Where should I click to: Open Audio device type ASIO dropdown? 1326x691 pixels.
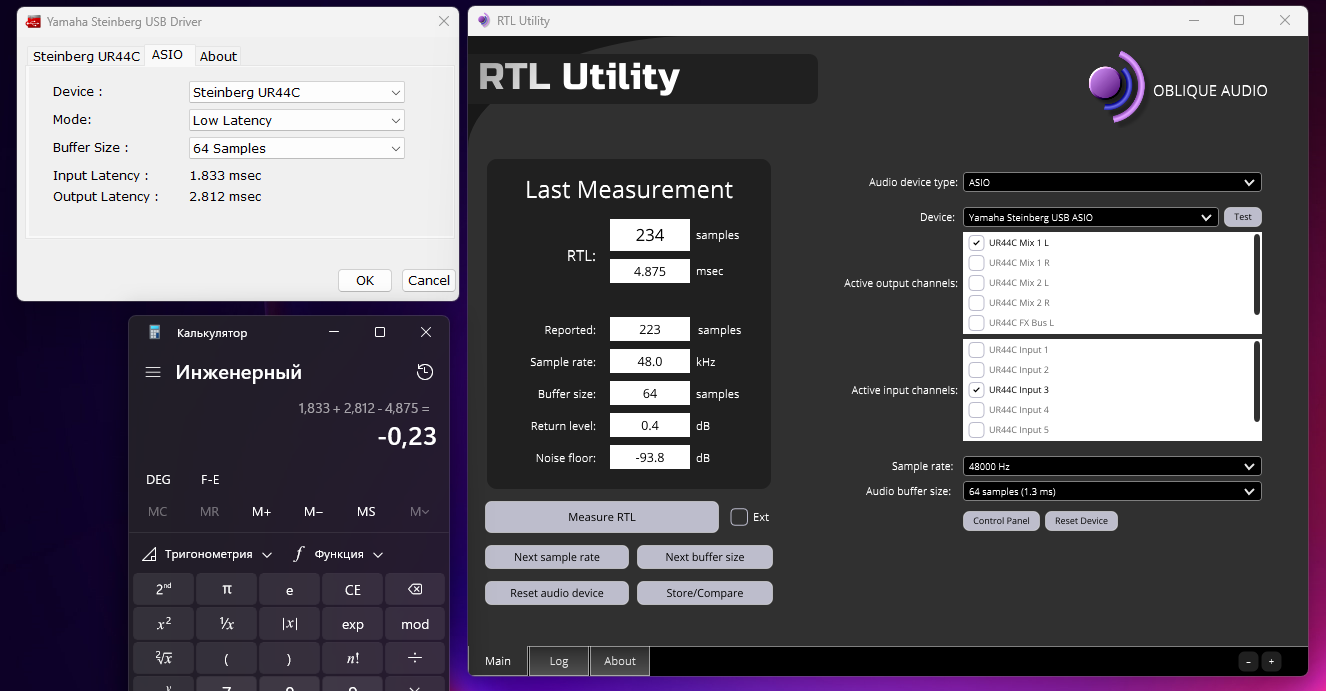click(1112, 183)
